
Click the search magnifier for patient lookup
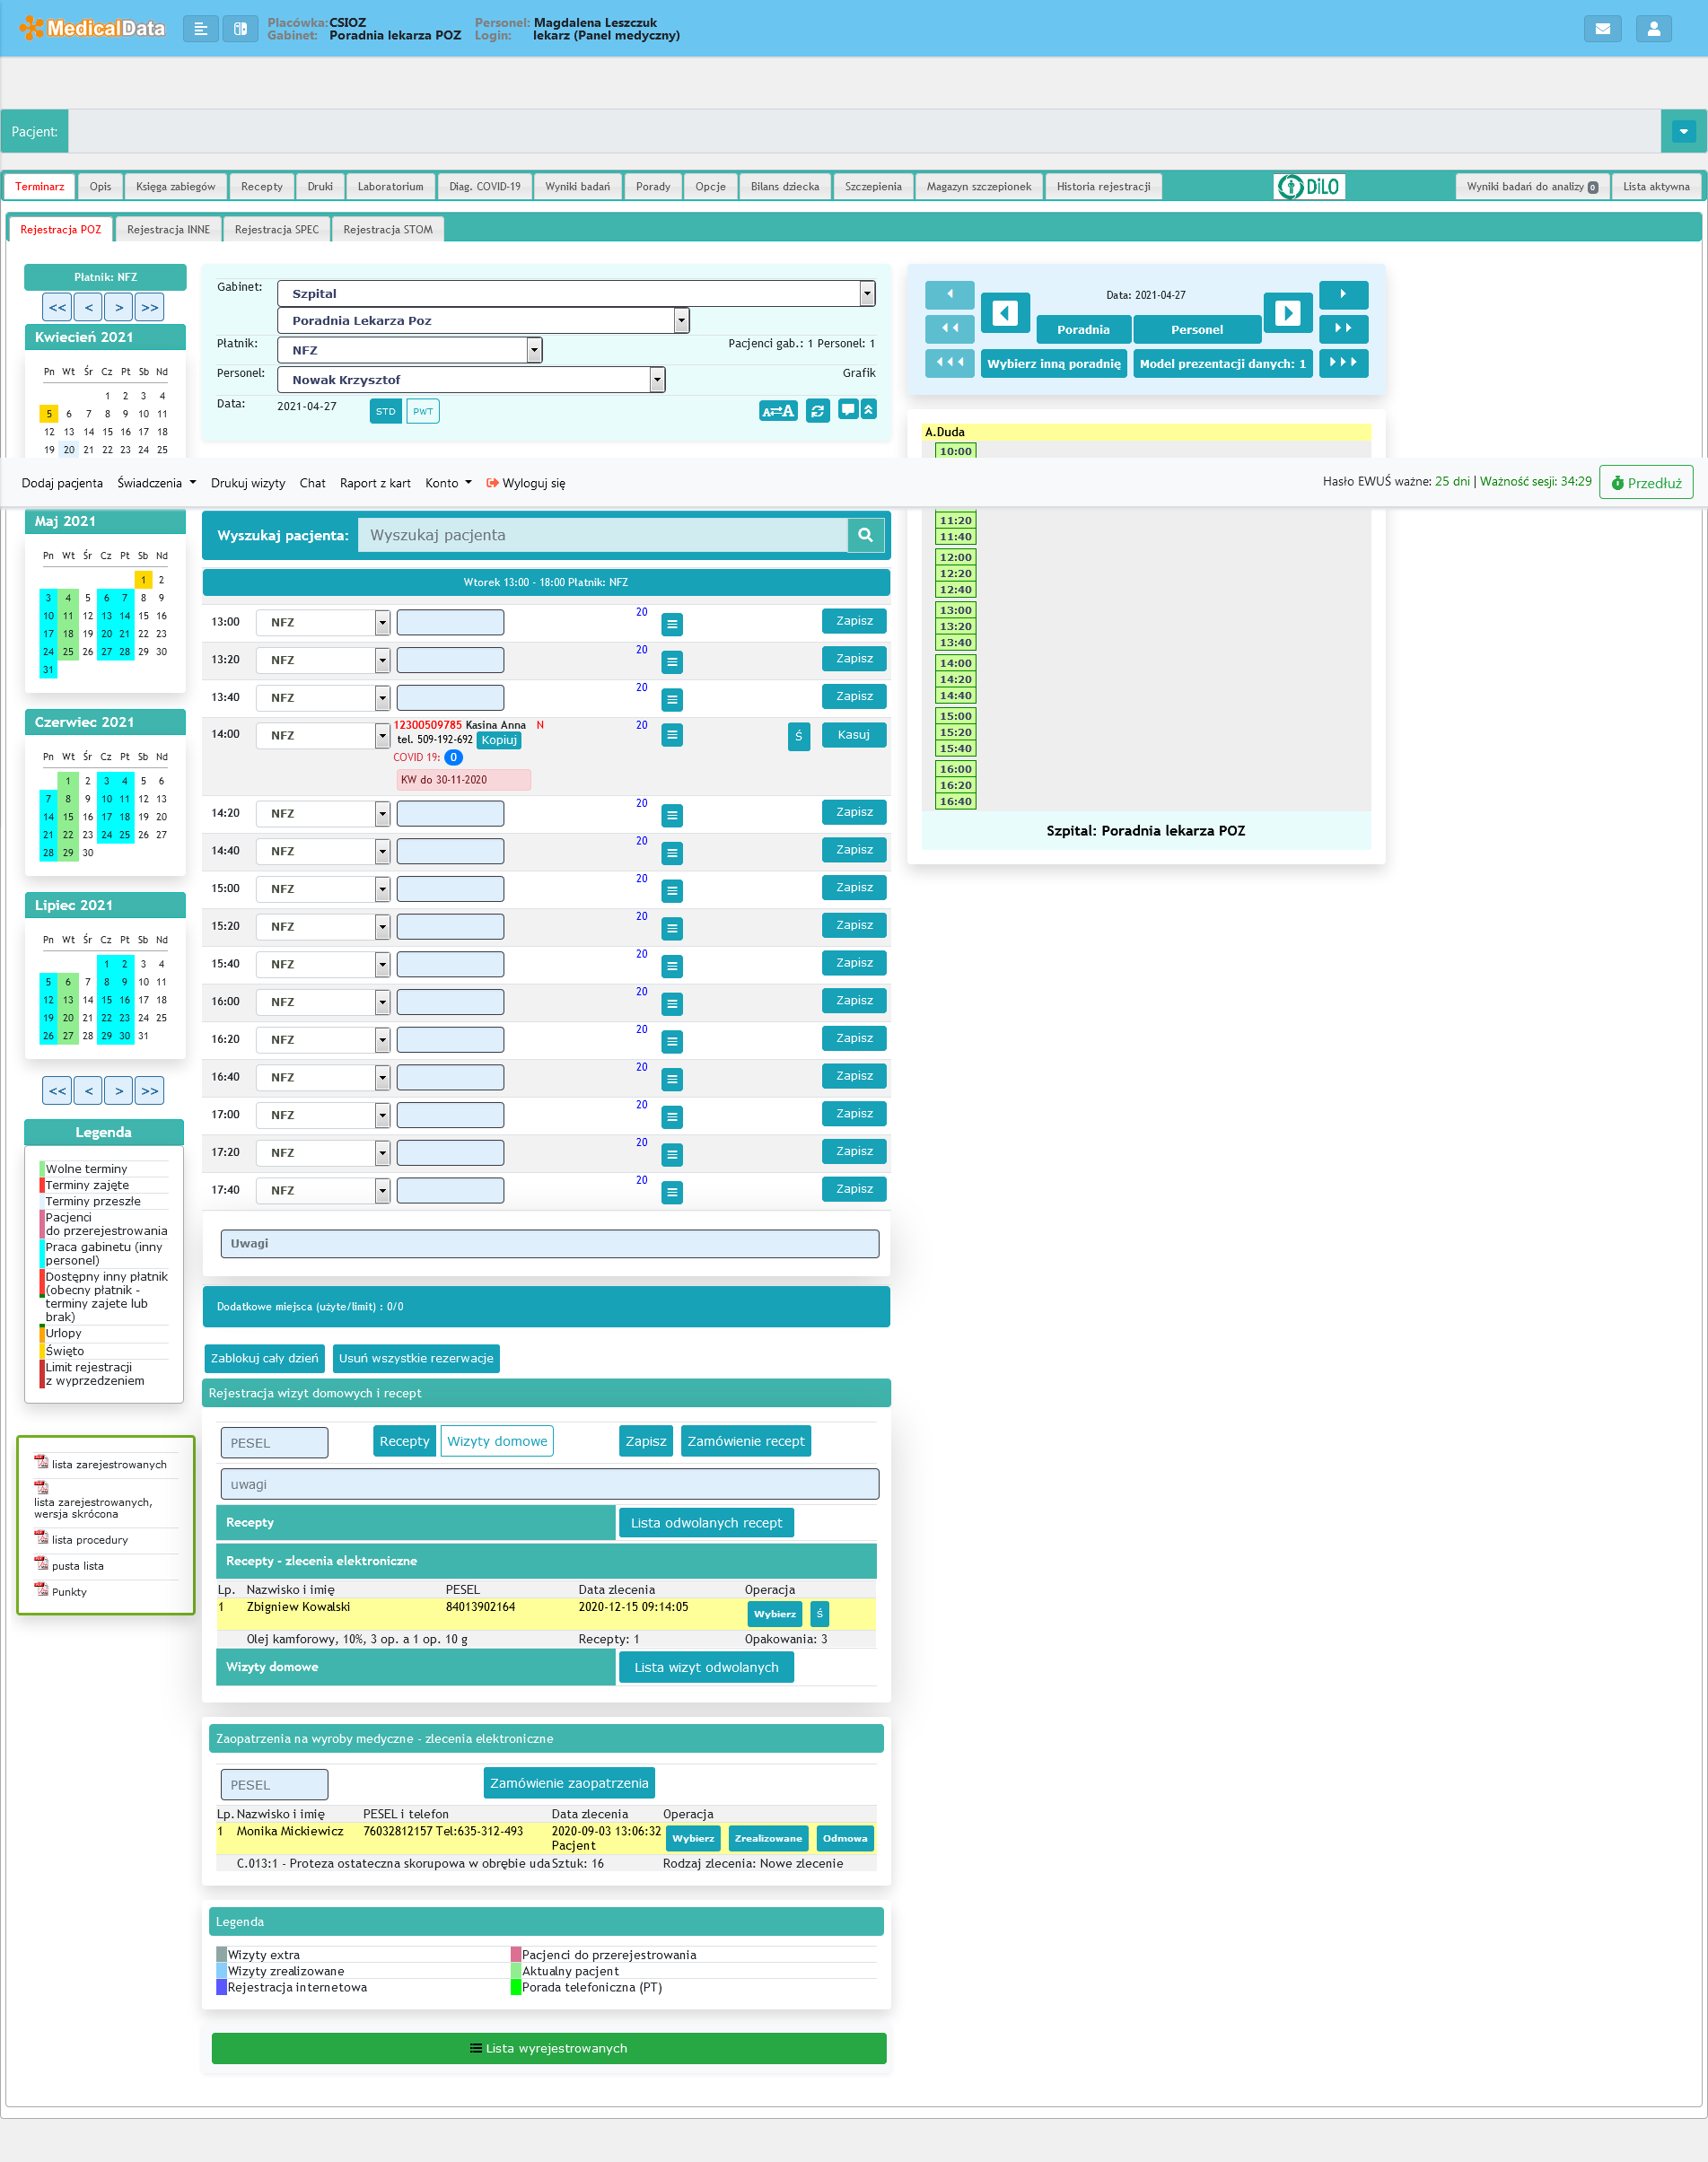coord(865,535)
